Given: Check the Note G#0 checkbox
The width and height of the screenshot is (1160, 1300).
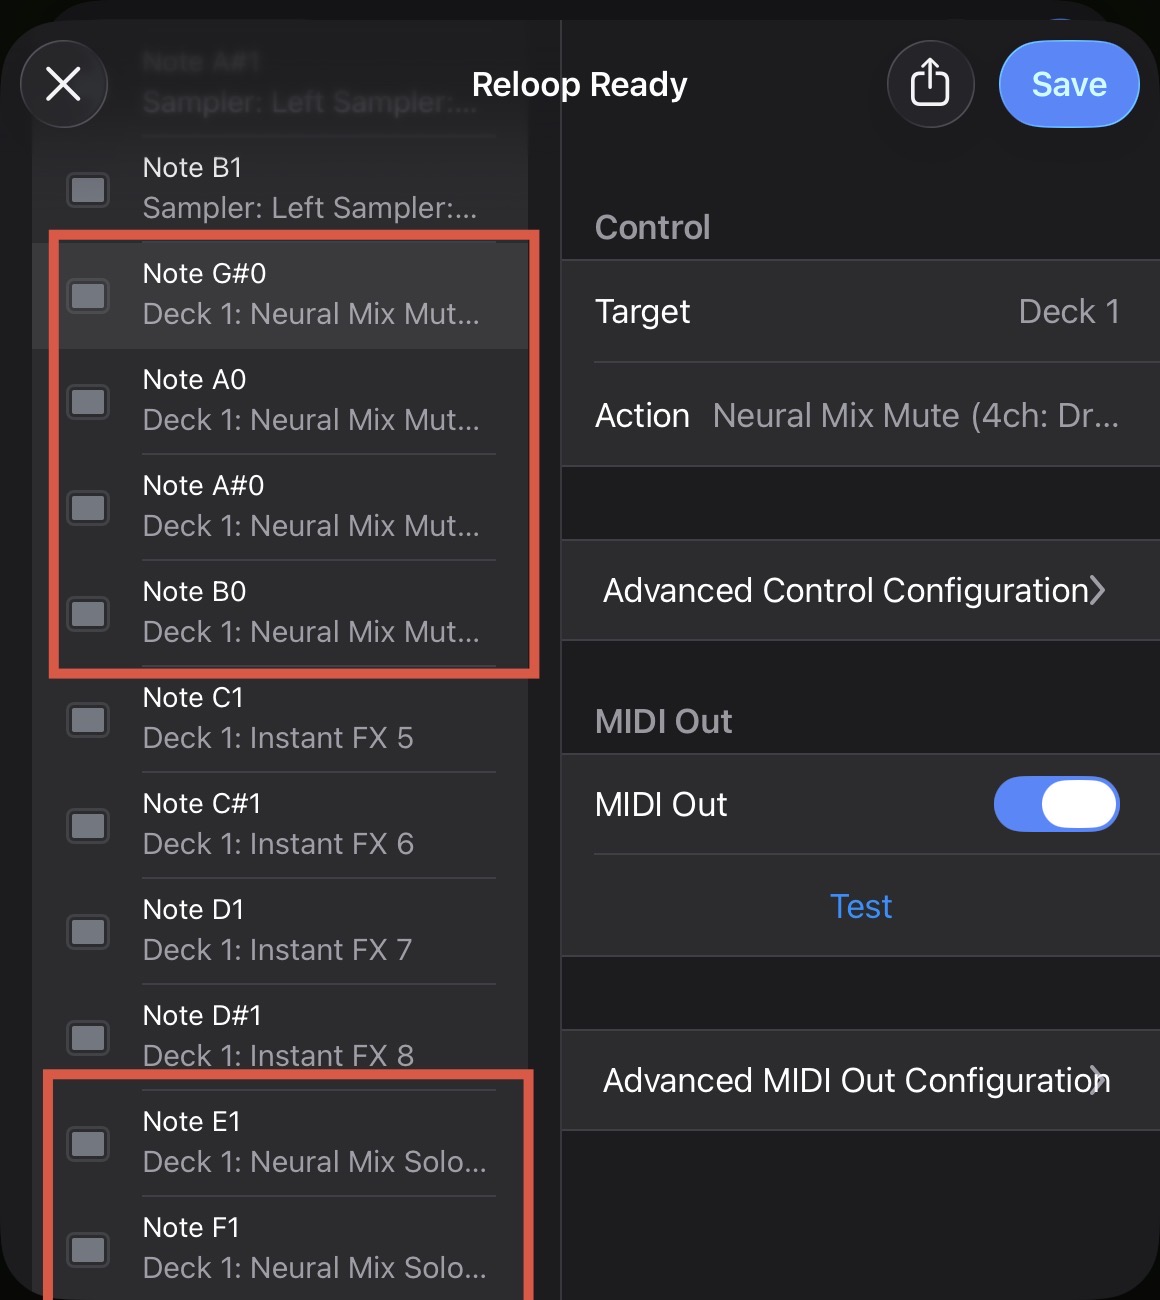Looking at the screenshot, I should coord(88,295).
